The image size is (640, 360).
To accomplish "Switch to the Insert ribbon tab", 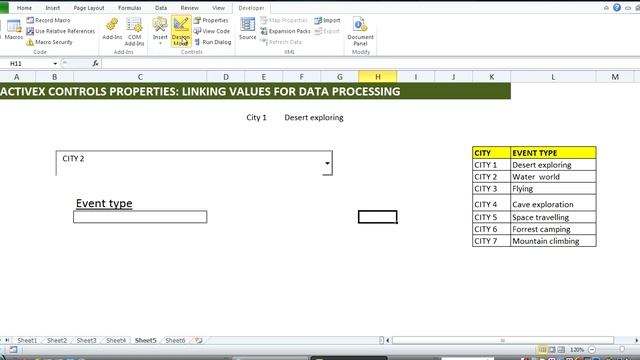I will (53, 8).
